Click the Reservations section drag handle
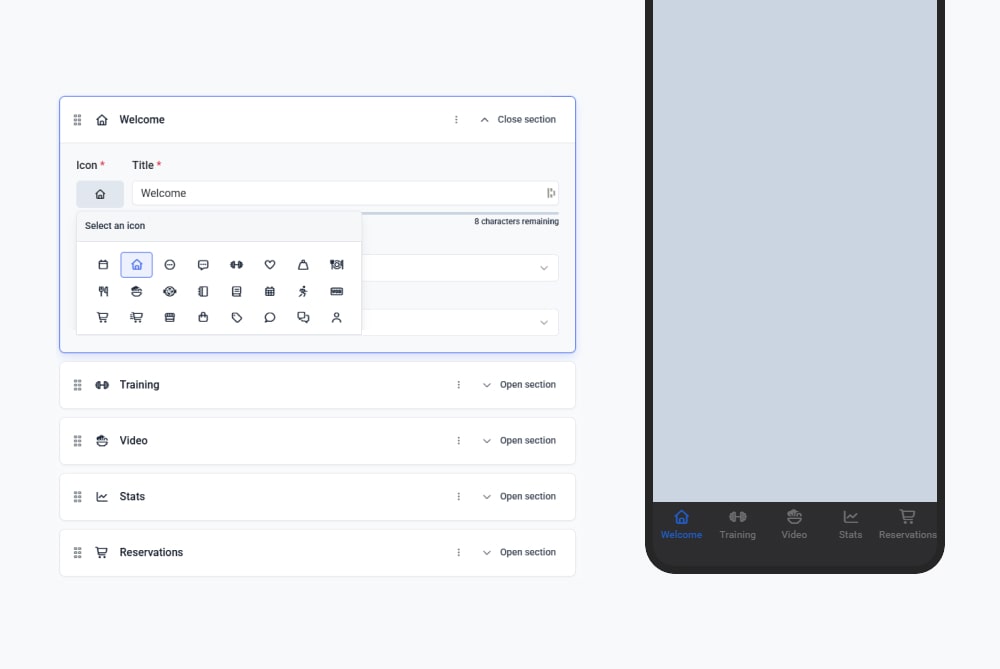1000x669 pixels. pos(77,552)
